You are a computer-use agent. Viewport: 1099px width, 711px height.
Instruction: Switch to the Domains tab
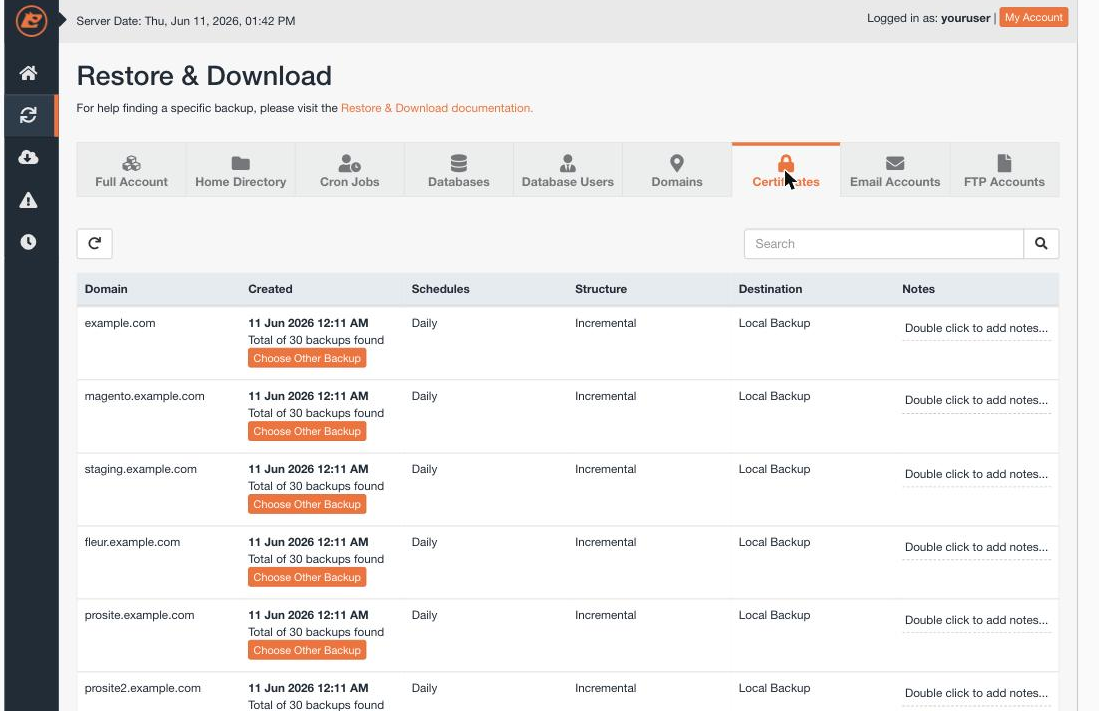click(676, 170)
